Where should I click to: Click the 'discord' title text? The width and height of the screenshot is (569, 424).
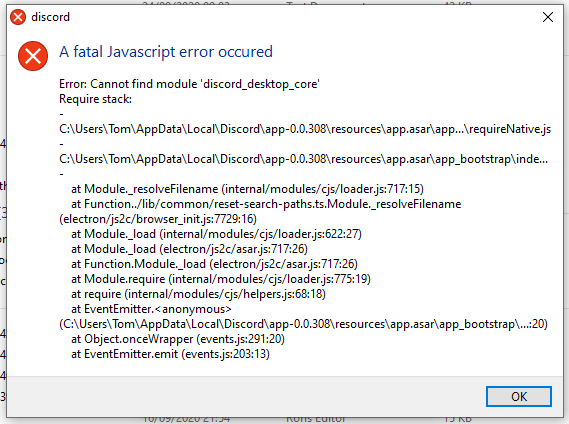[x=50, y=17]
